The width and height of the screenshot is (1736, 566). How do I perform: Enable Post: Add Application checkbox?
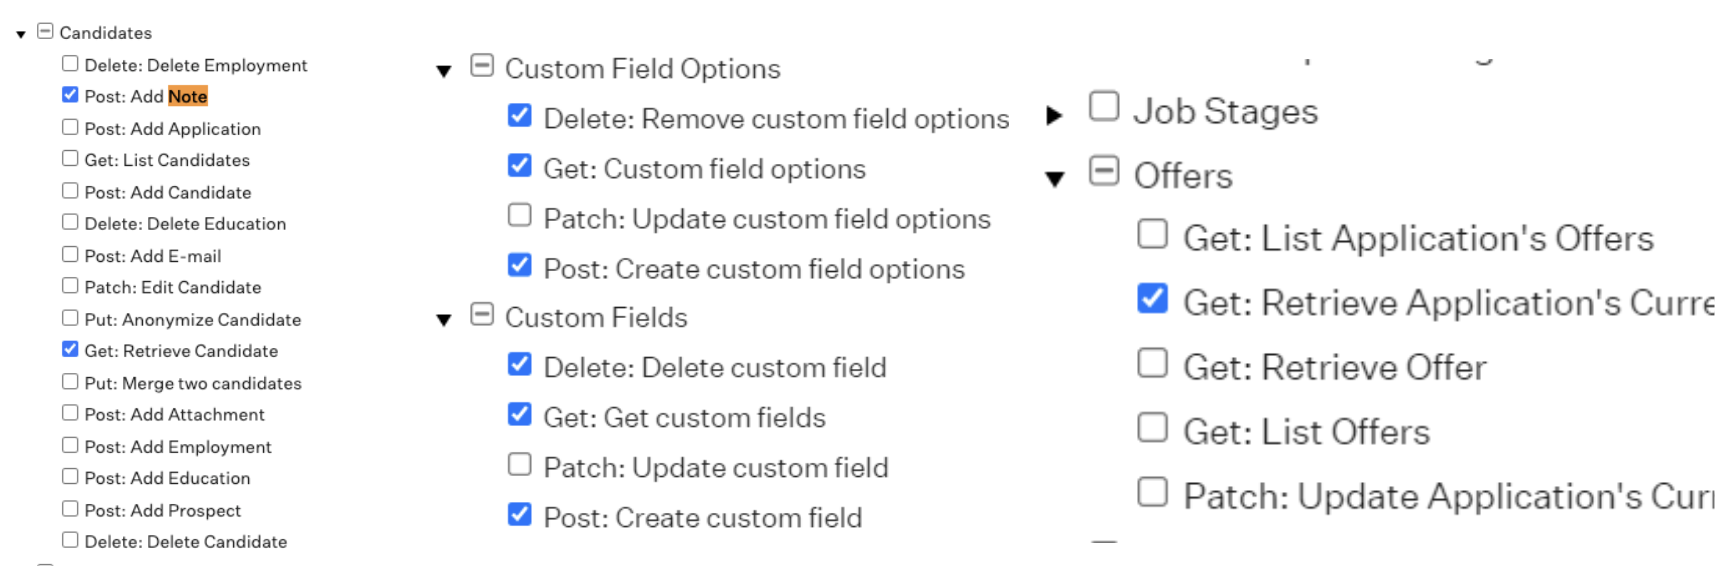[70, 127]
